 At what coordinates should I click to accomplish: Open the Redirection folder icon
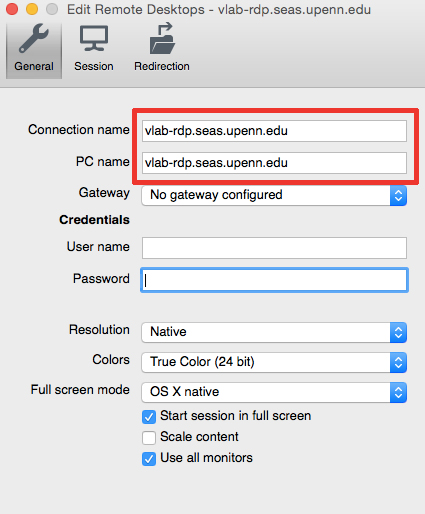(x=162, y=38)
